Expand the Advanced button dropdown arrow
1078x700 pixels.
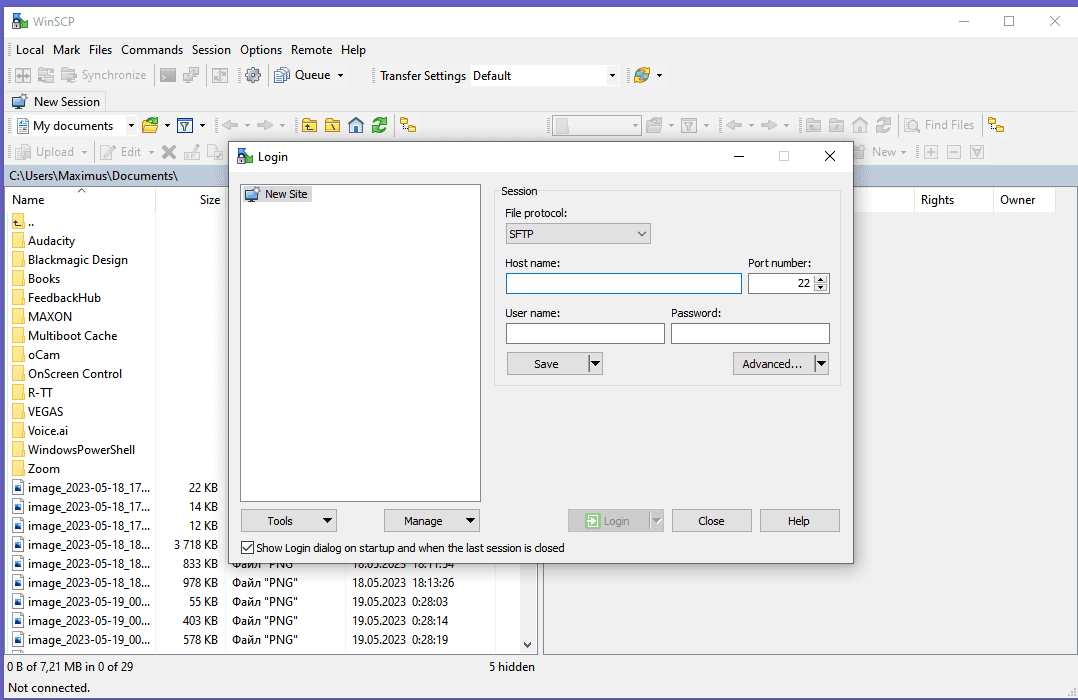[x=821, y=363]
